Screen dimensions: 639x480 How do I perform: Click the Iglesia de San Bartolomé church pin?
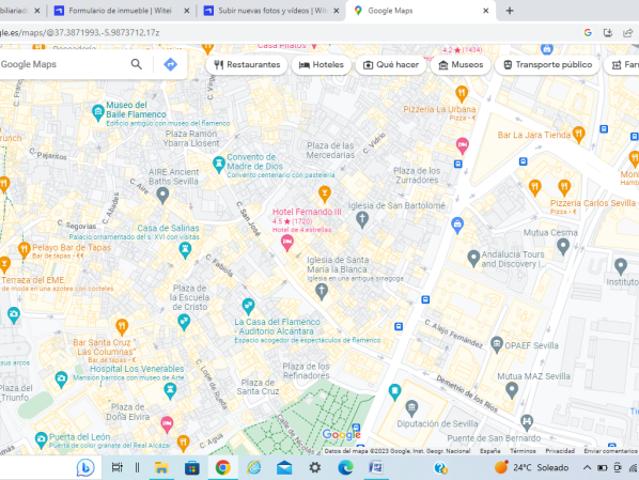(x=362, y=220)
